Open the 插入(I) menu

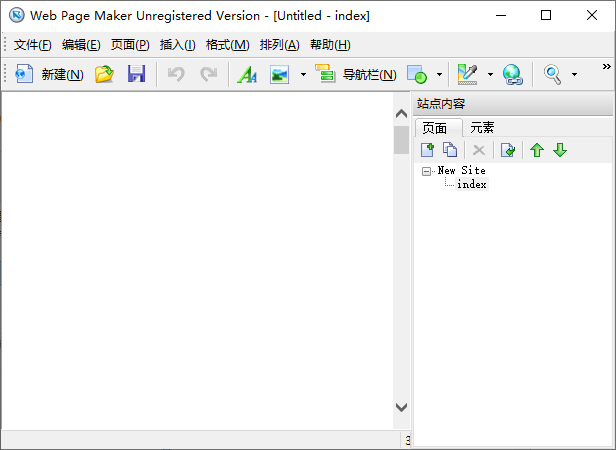click(x=178, y=45)
